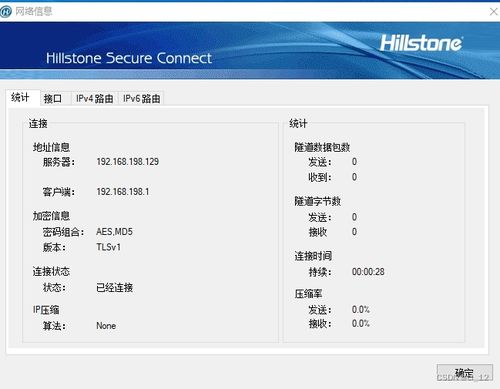Click the Hillstone Secure Connect banner title
The image size is (500, 389).
pyautogui.click(x=129, y=58)
